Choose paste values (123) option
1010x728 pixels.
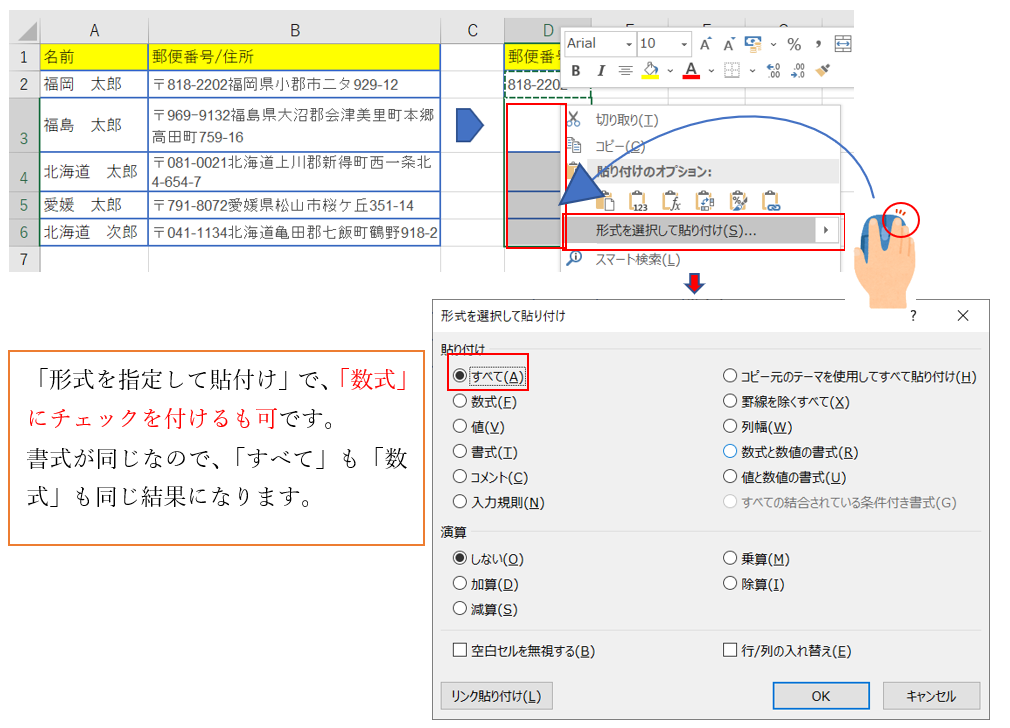coord(640,202)
